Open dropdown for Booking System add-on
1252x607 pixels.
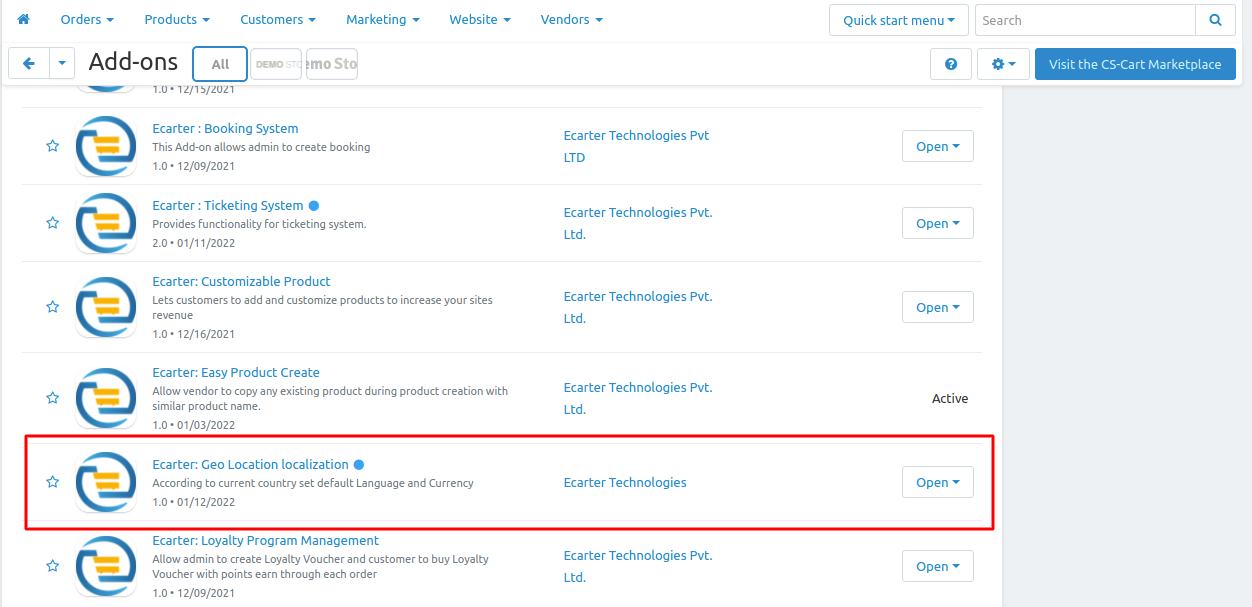click(937, 146)
